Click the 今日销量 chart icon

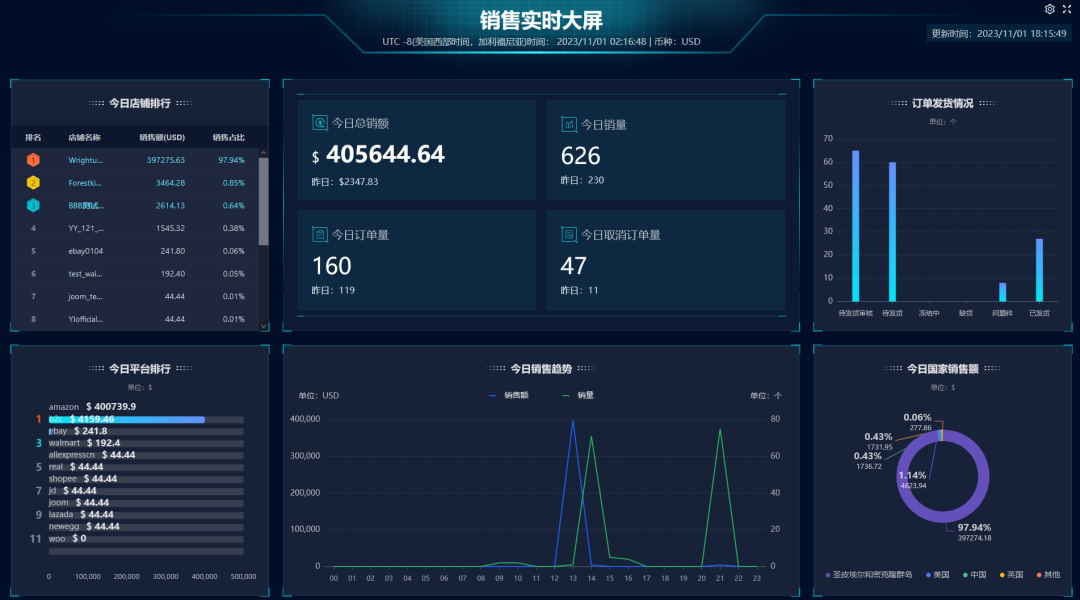(567, 122)
